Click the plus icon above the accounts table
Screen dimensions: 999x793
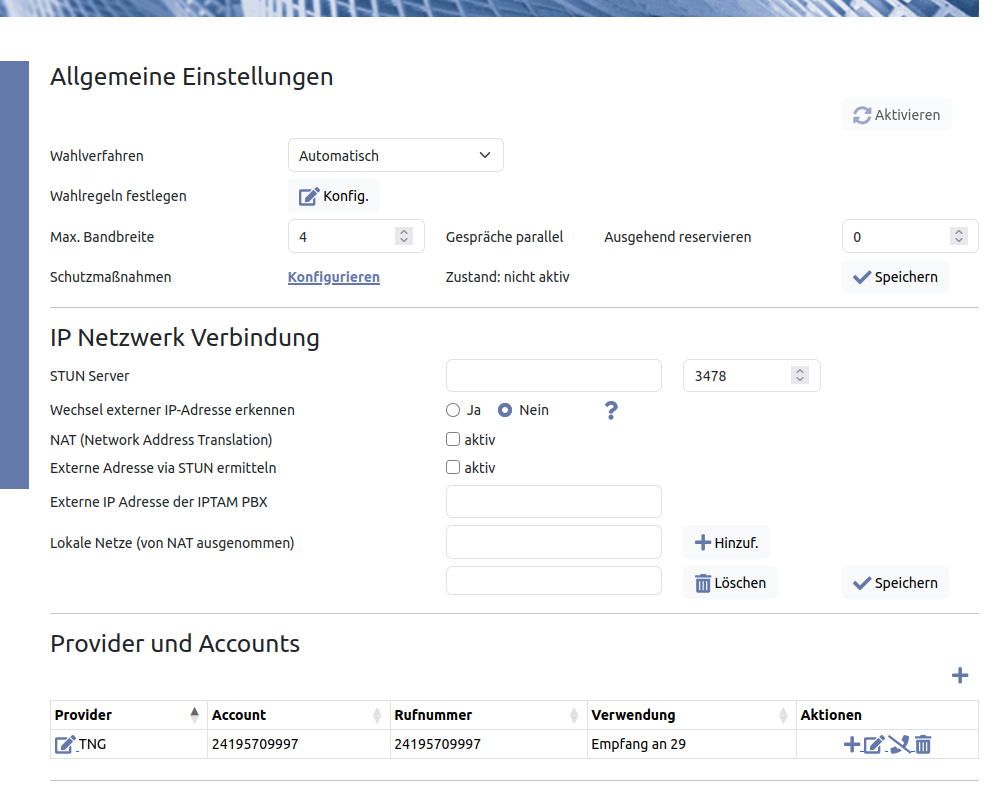tap(959, 676)
